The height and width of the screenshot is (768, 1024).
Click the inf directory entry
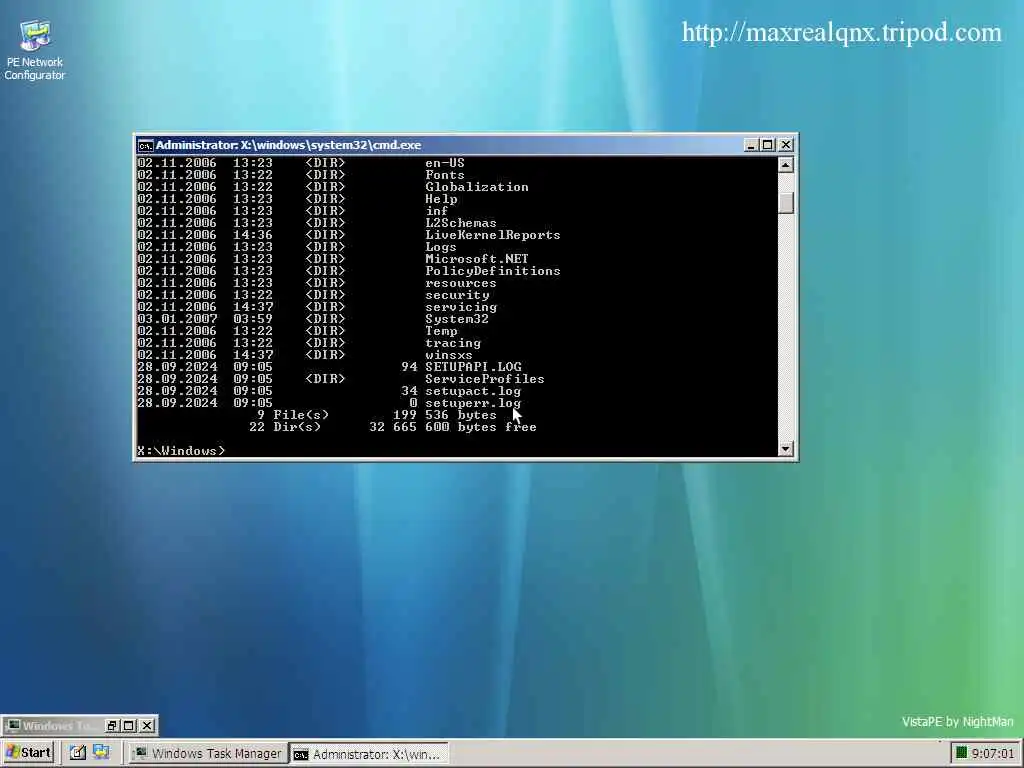[436, 210]
